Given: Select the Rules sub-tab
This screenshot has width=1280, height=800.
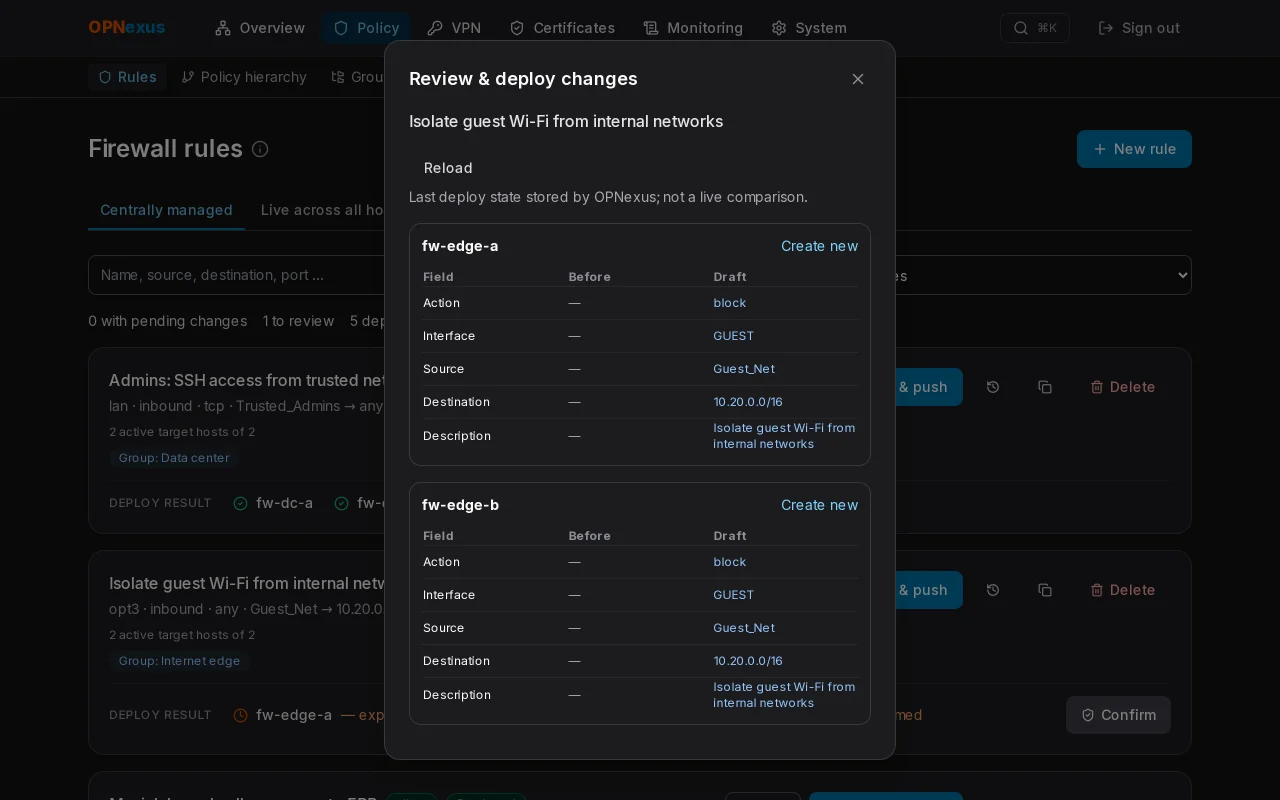Looking at the screenshot, I should pyautogui.click(x=127, y=77).
